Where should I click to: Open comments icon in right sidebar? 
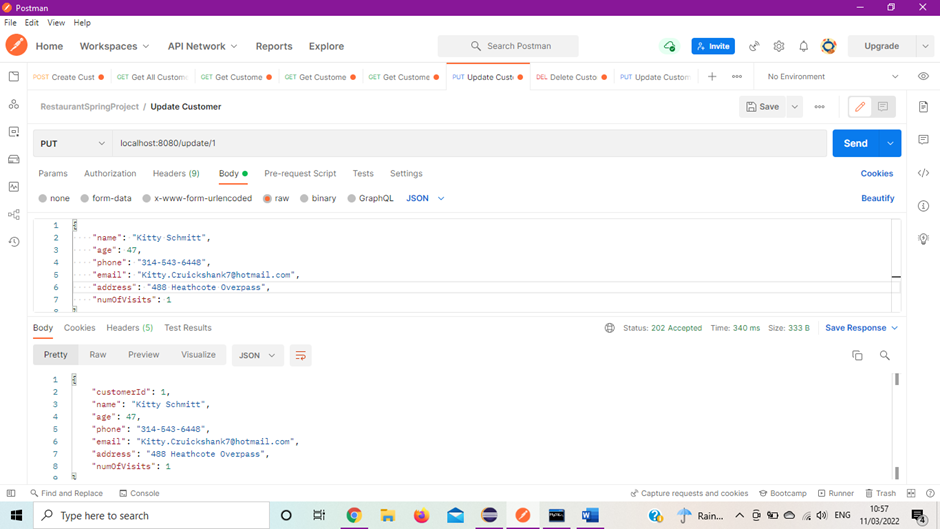coord(923,140)
